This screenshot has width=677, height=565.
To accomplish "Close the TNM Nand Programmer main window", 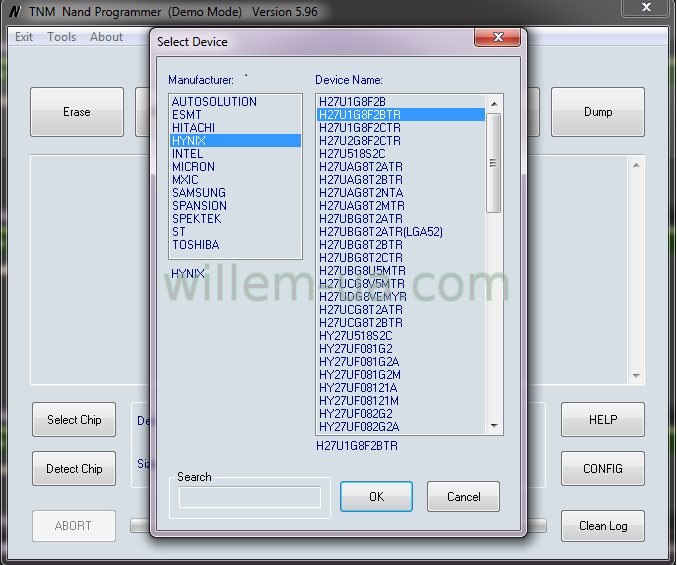I will point(646,7).
